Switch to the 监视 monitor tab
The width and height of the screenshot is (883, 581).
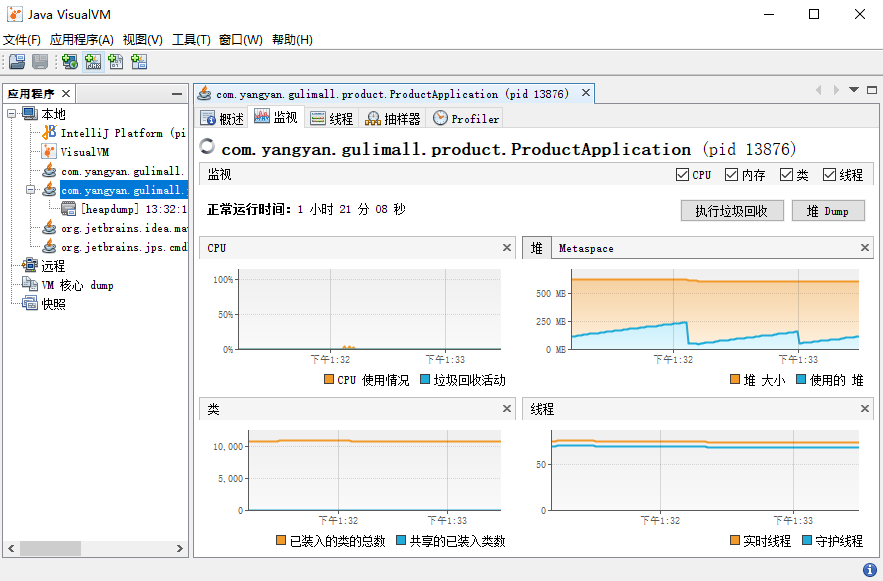(x=277, y=118)
